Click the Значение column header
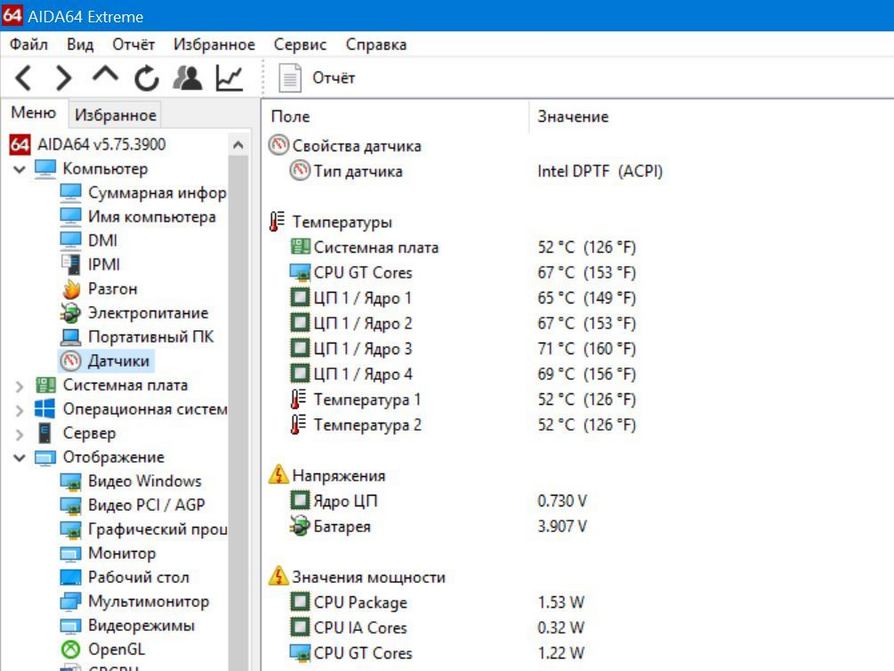The image size is (894, 671). [572, 117]
